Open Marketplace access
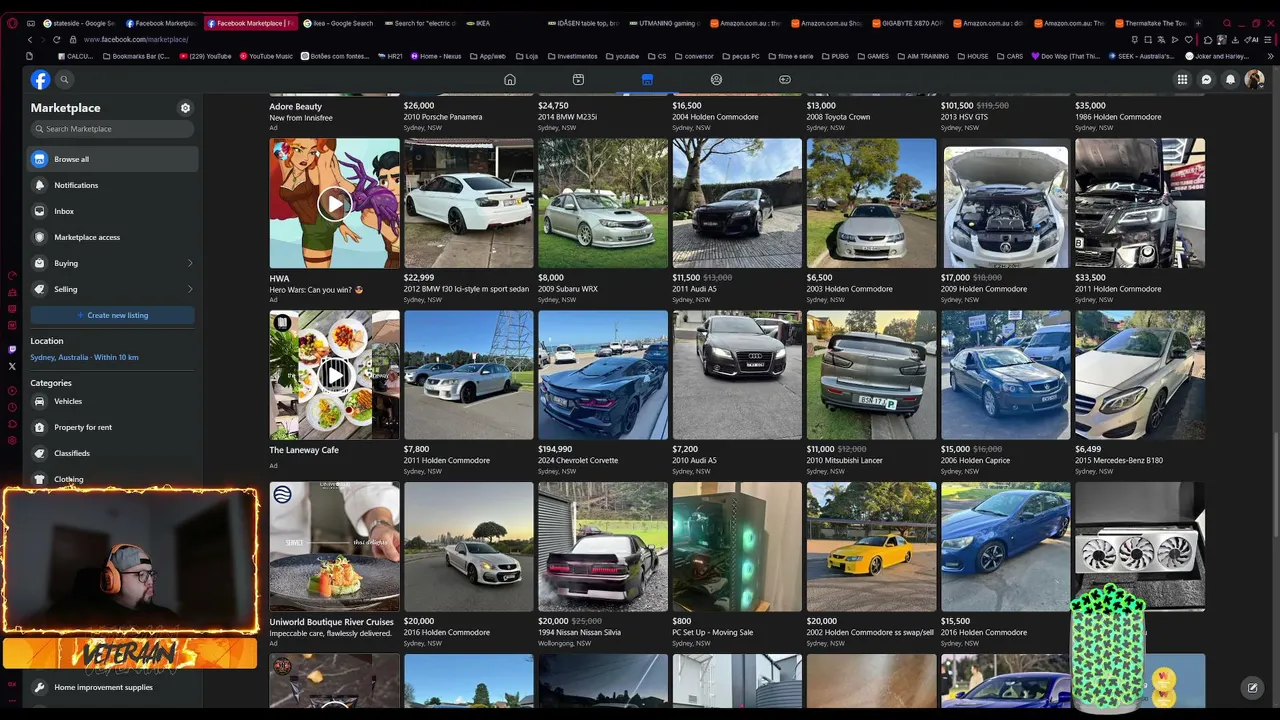Screen dimensions: 1280x720 pyautogui.click(x=113, y=237)
